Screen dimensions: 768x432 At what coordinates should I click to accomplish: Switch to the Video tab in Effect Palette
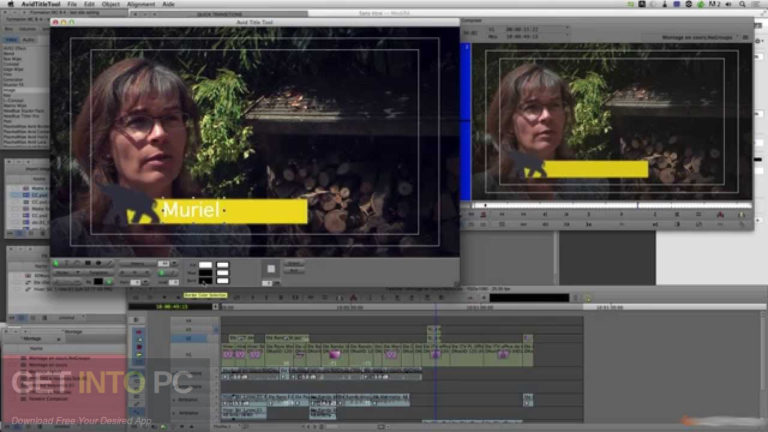click(11, 39)
